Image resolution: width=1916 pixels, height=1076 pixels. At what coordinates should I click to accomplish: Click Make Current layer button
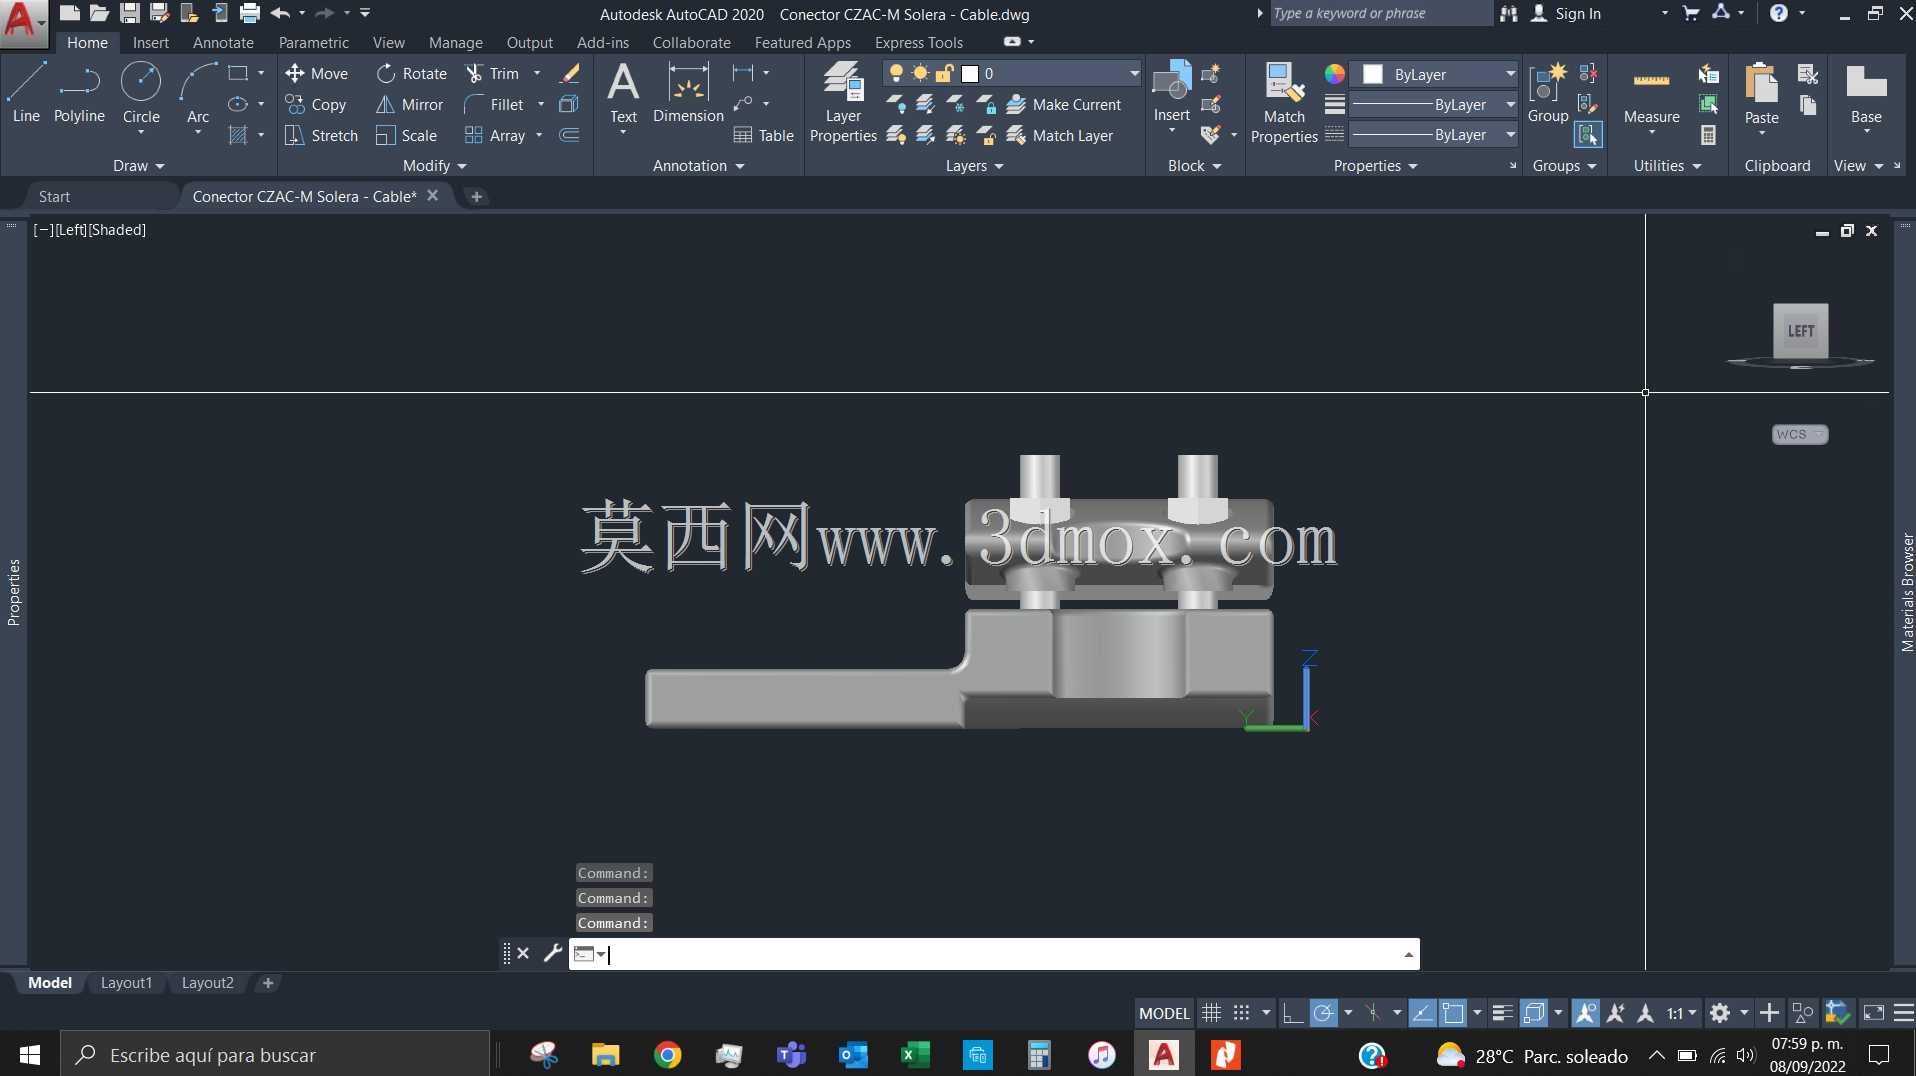(1064, 104)
